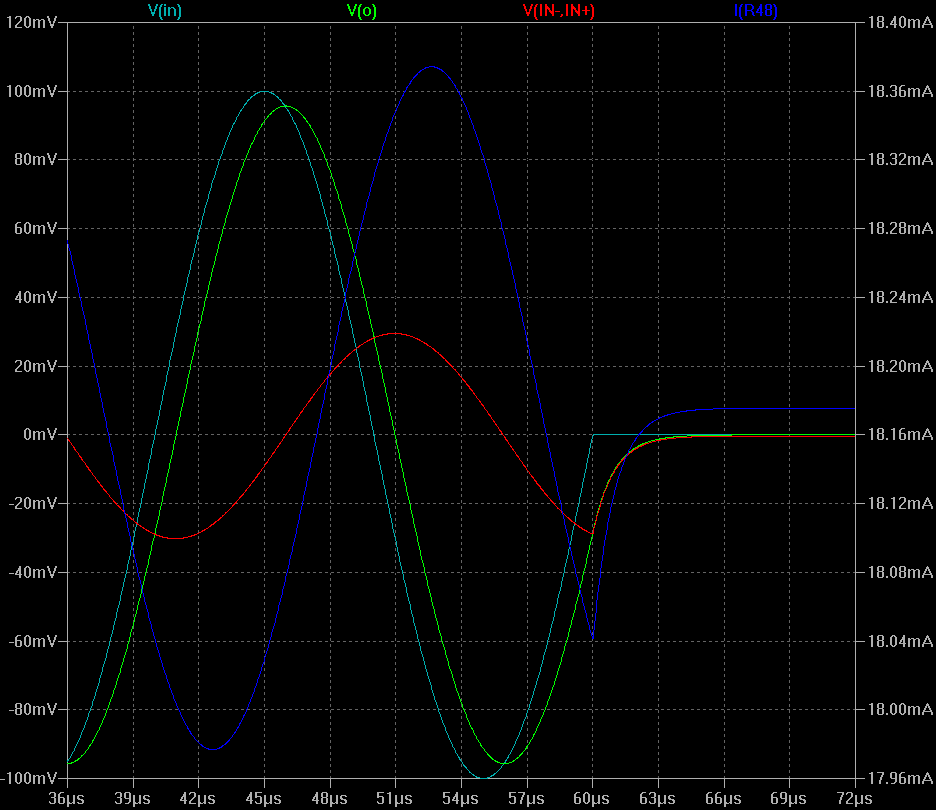Click the 60mV left axis label
This screenshot has width=936, height=810.
35,228
